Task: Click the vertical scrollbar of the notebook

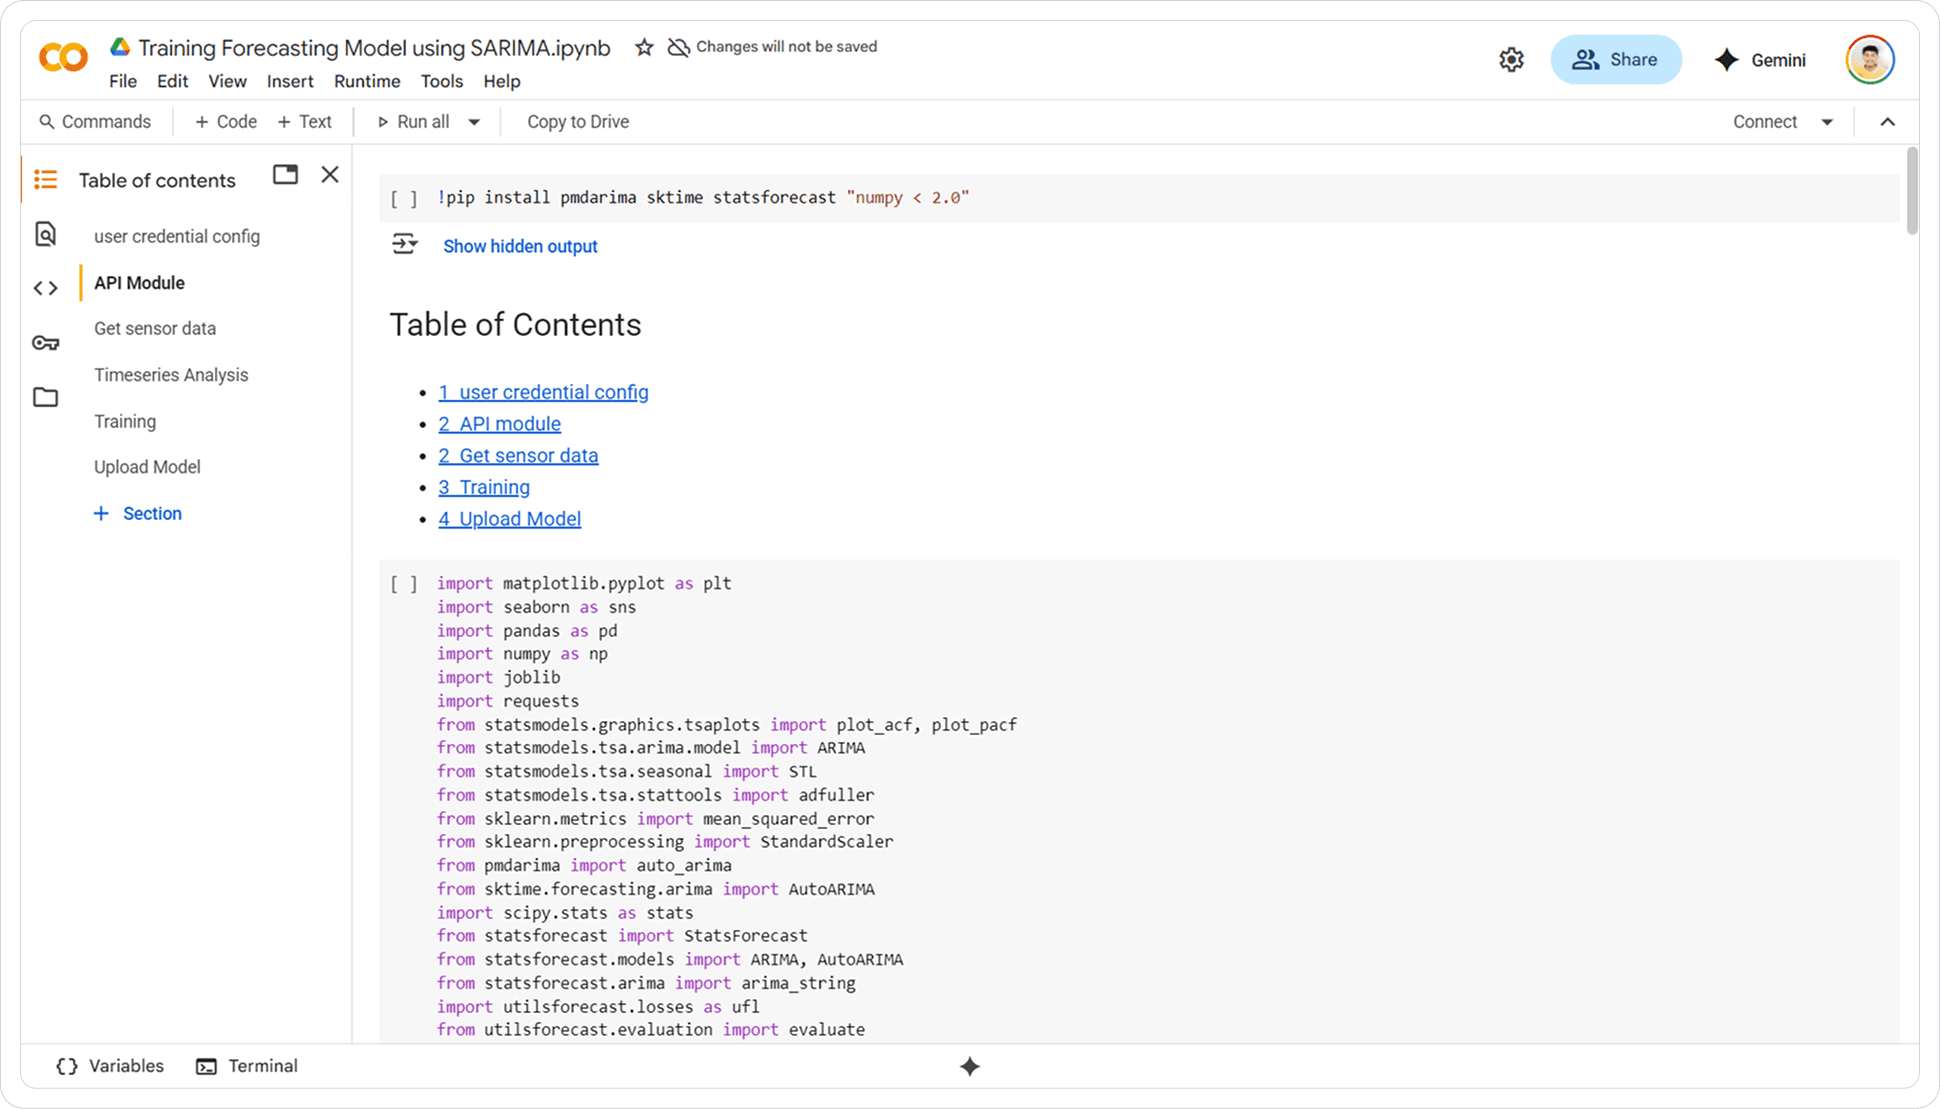Action: [1911, 190]
